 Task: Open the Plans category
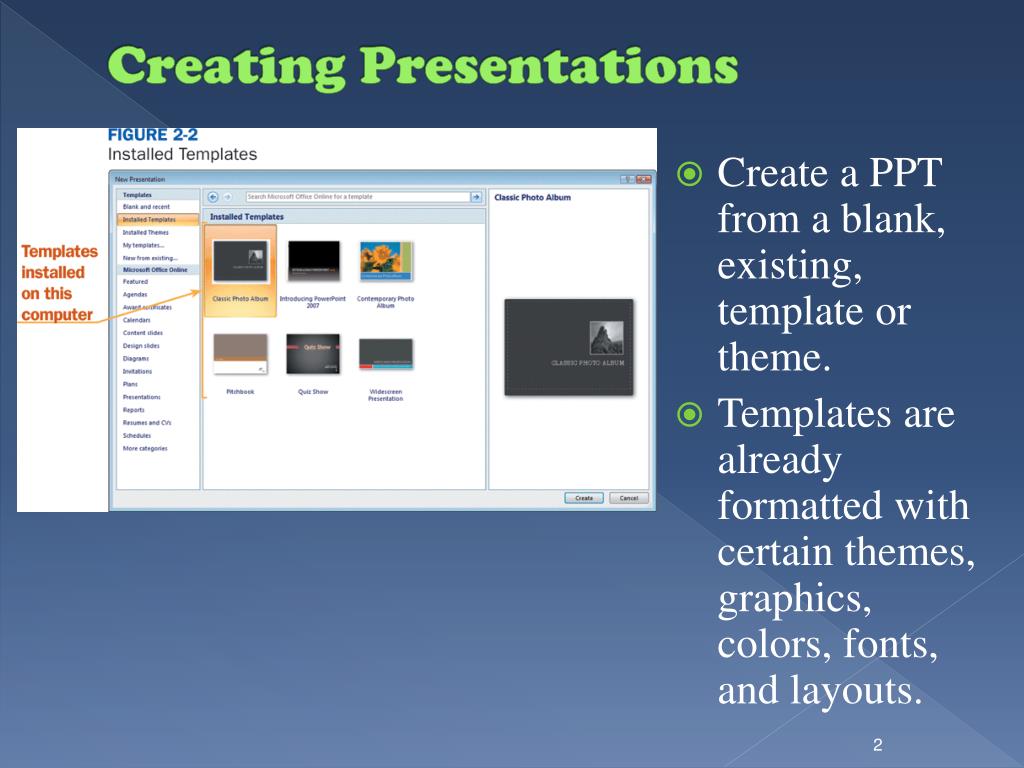[131, 384]
